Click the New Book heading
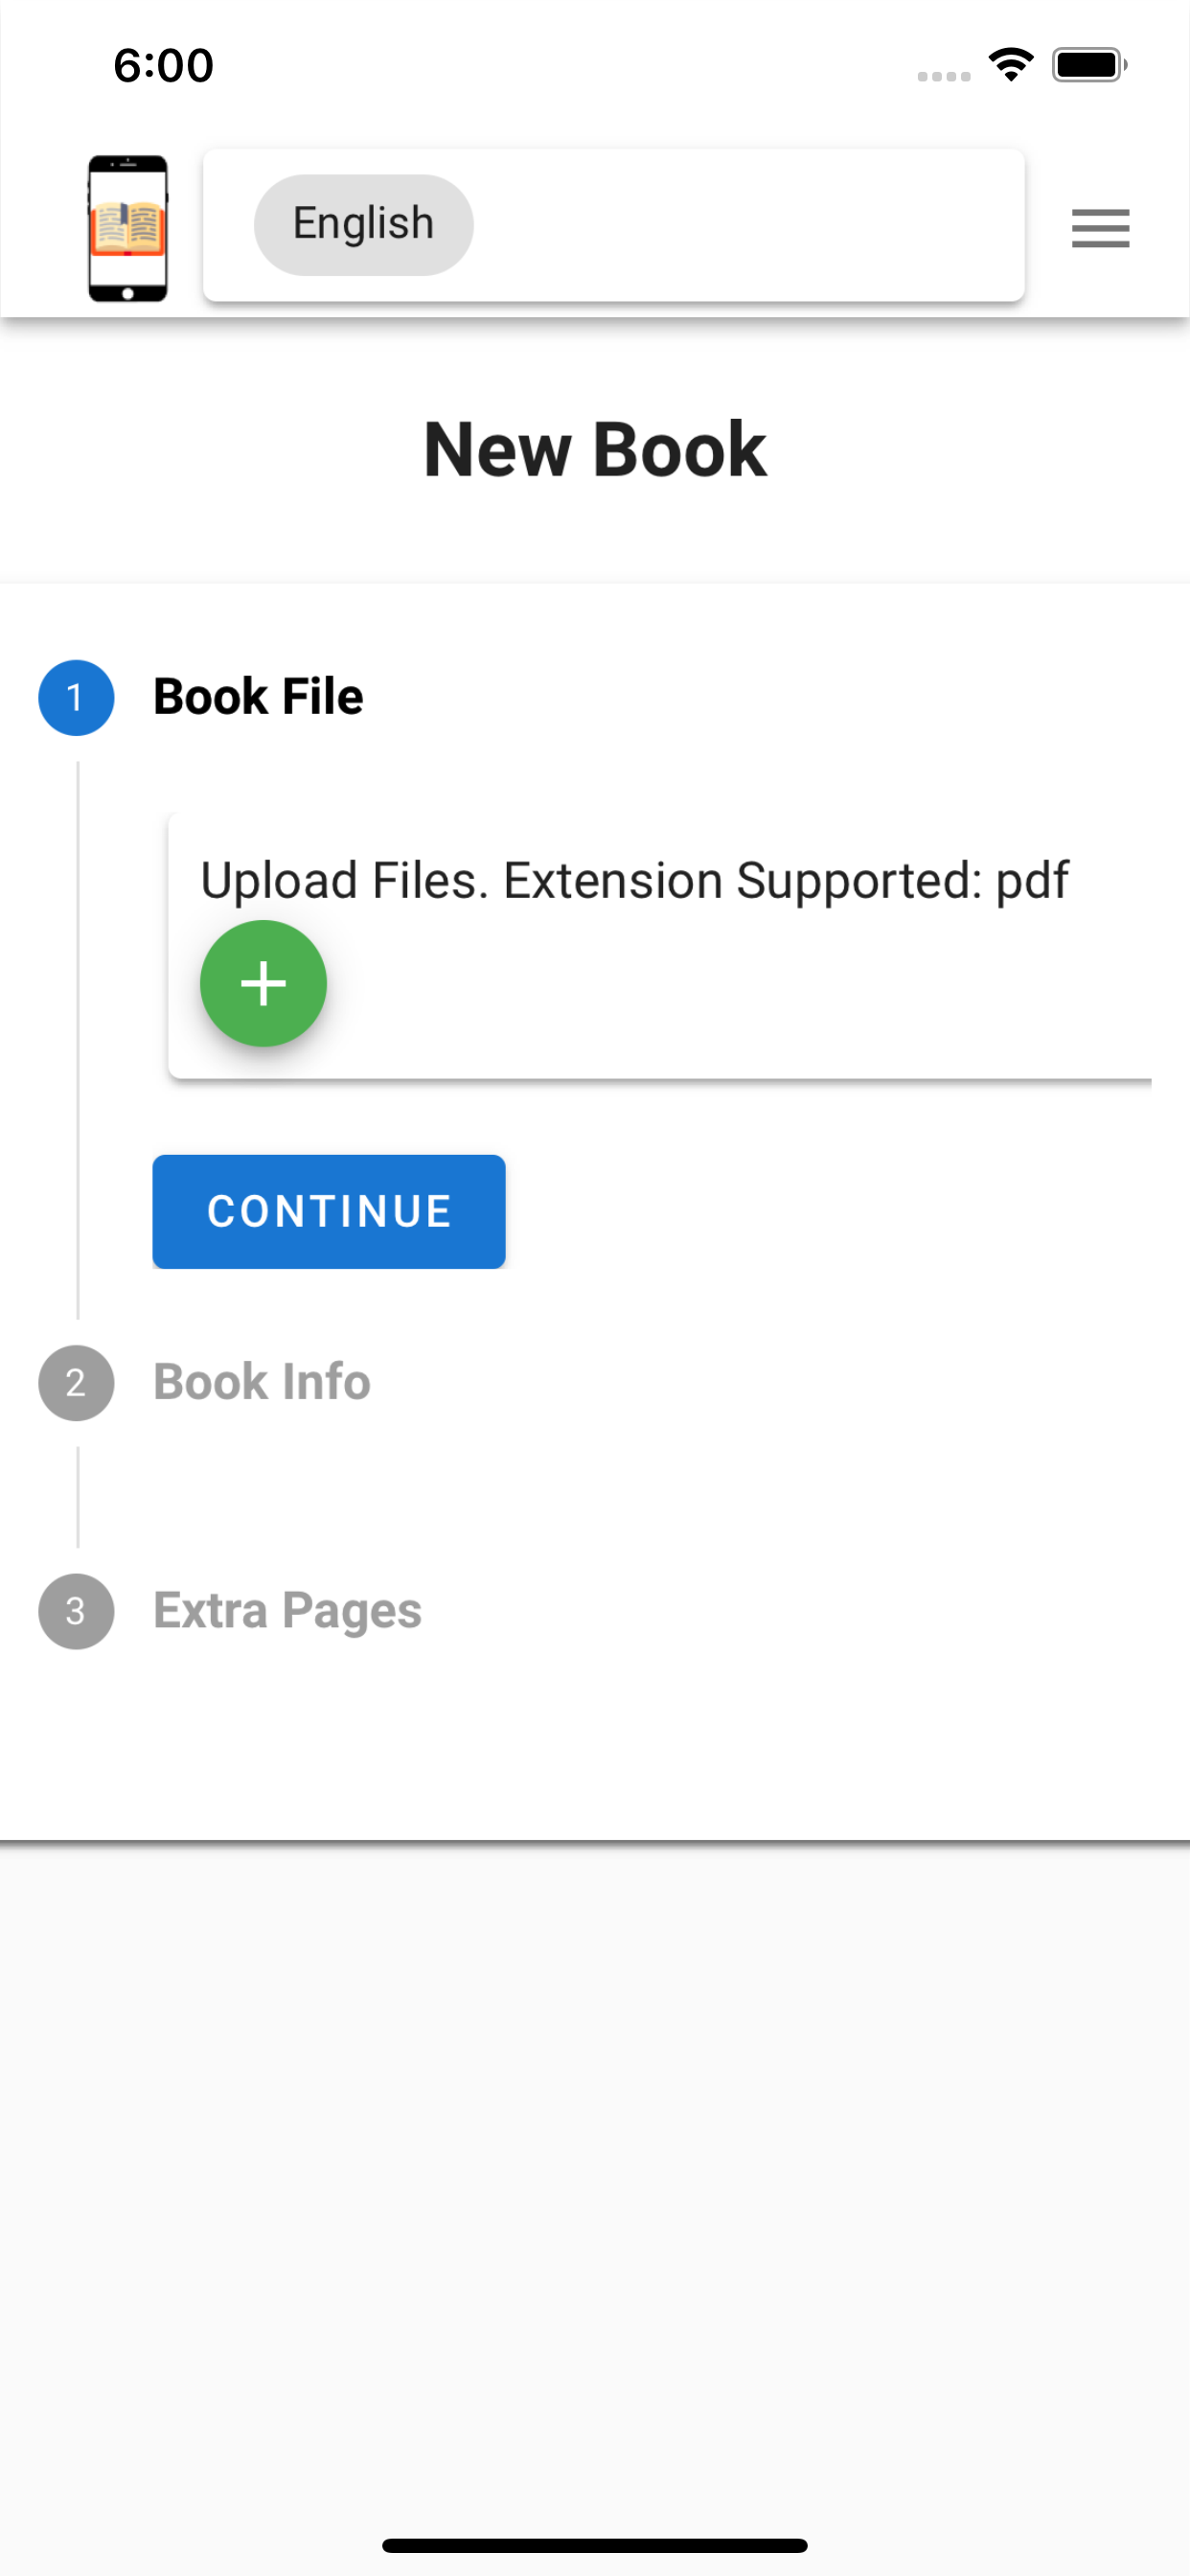The image size is (1190, 2576). pos(595,450)
